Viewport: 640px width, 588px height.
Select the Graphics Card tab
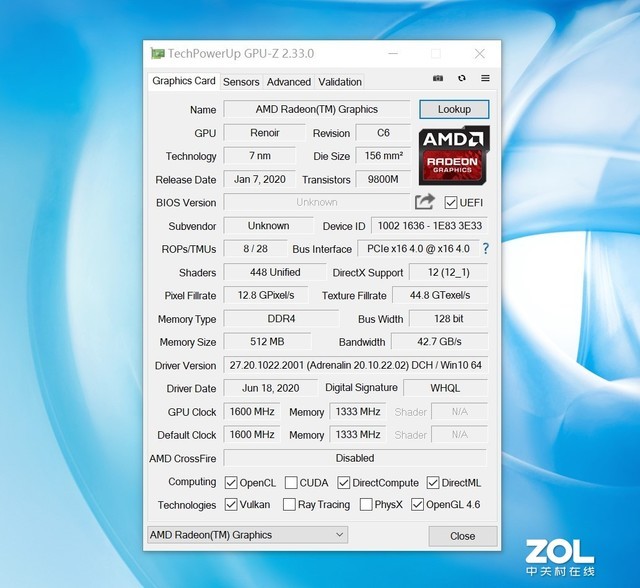(184, 81)
